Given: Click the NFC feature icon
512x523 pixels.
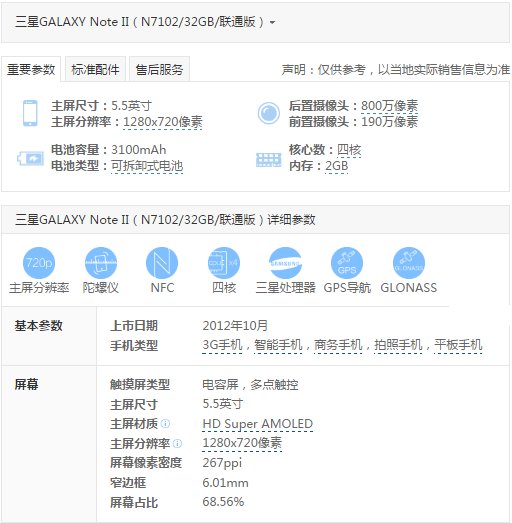Looking at the screenshot, I should click(162, 263).
